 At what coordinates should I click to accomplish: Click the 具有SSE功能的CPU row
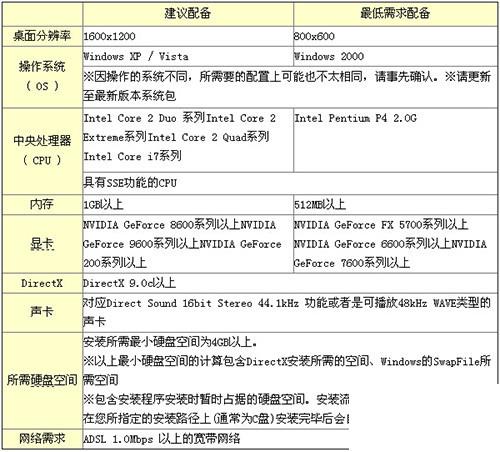290,183
